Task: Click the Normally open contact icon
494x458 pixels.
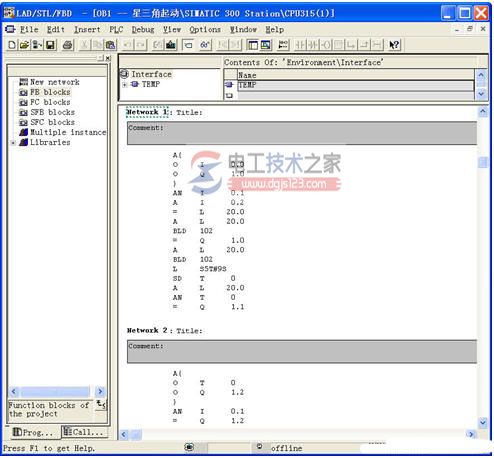Action: tap(300, 45)
